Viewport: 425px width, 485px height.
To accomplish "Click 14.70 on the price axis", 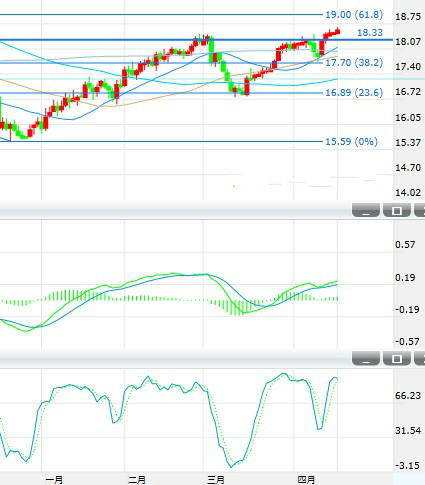I will [408, 167].
